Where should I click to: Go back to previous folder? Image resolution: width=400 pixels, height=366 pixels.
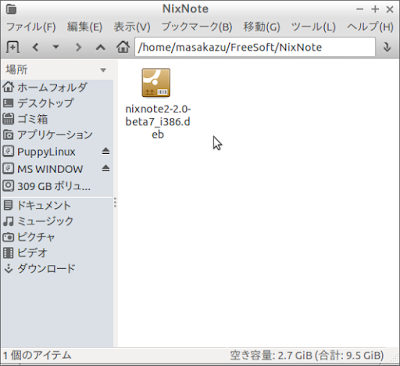[x=36, y=47]
